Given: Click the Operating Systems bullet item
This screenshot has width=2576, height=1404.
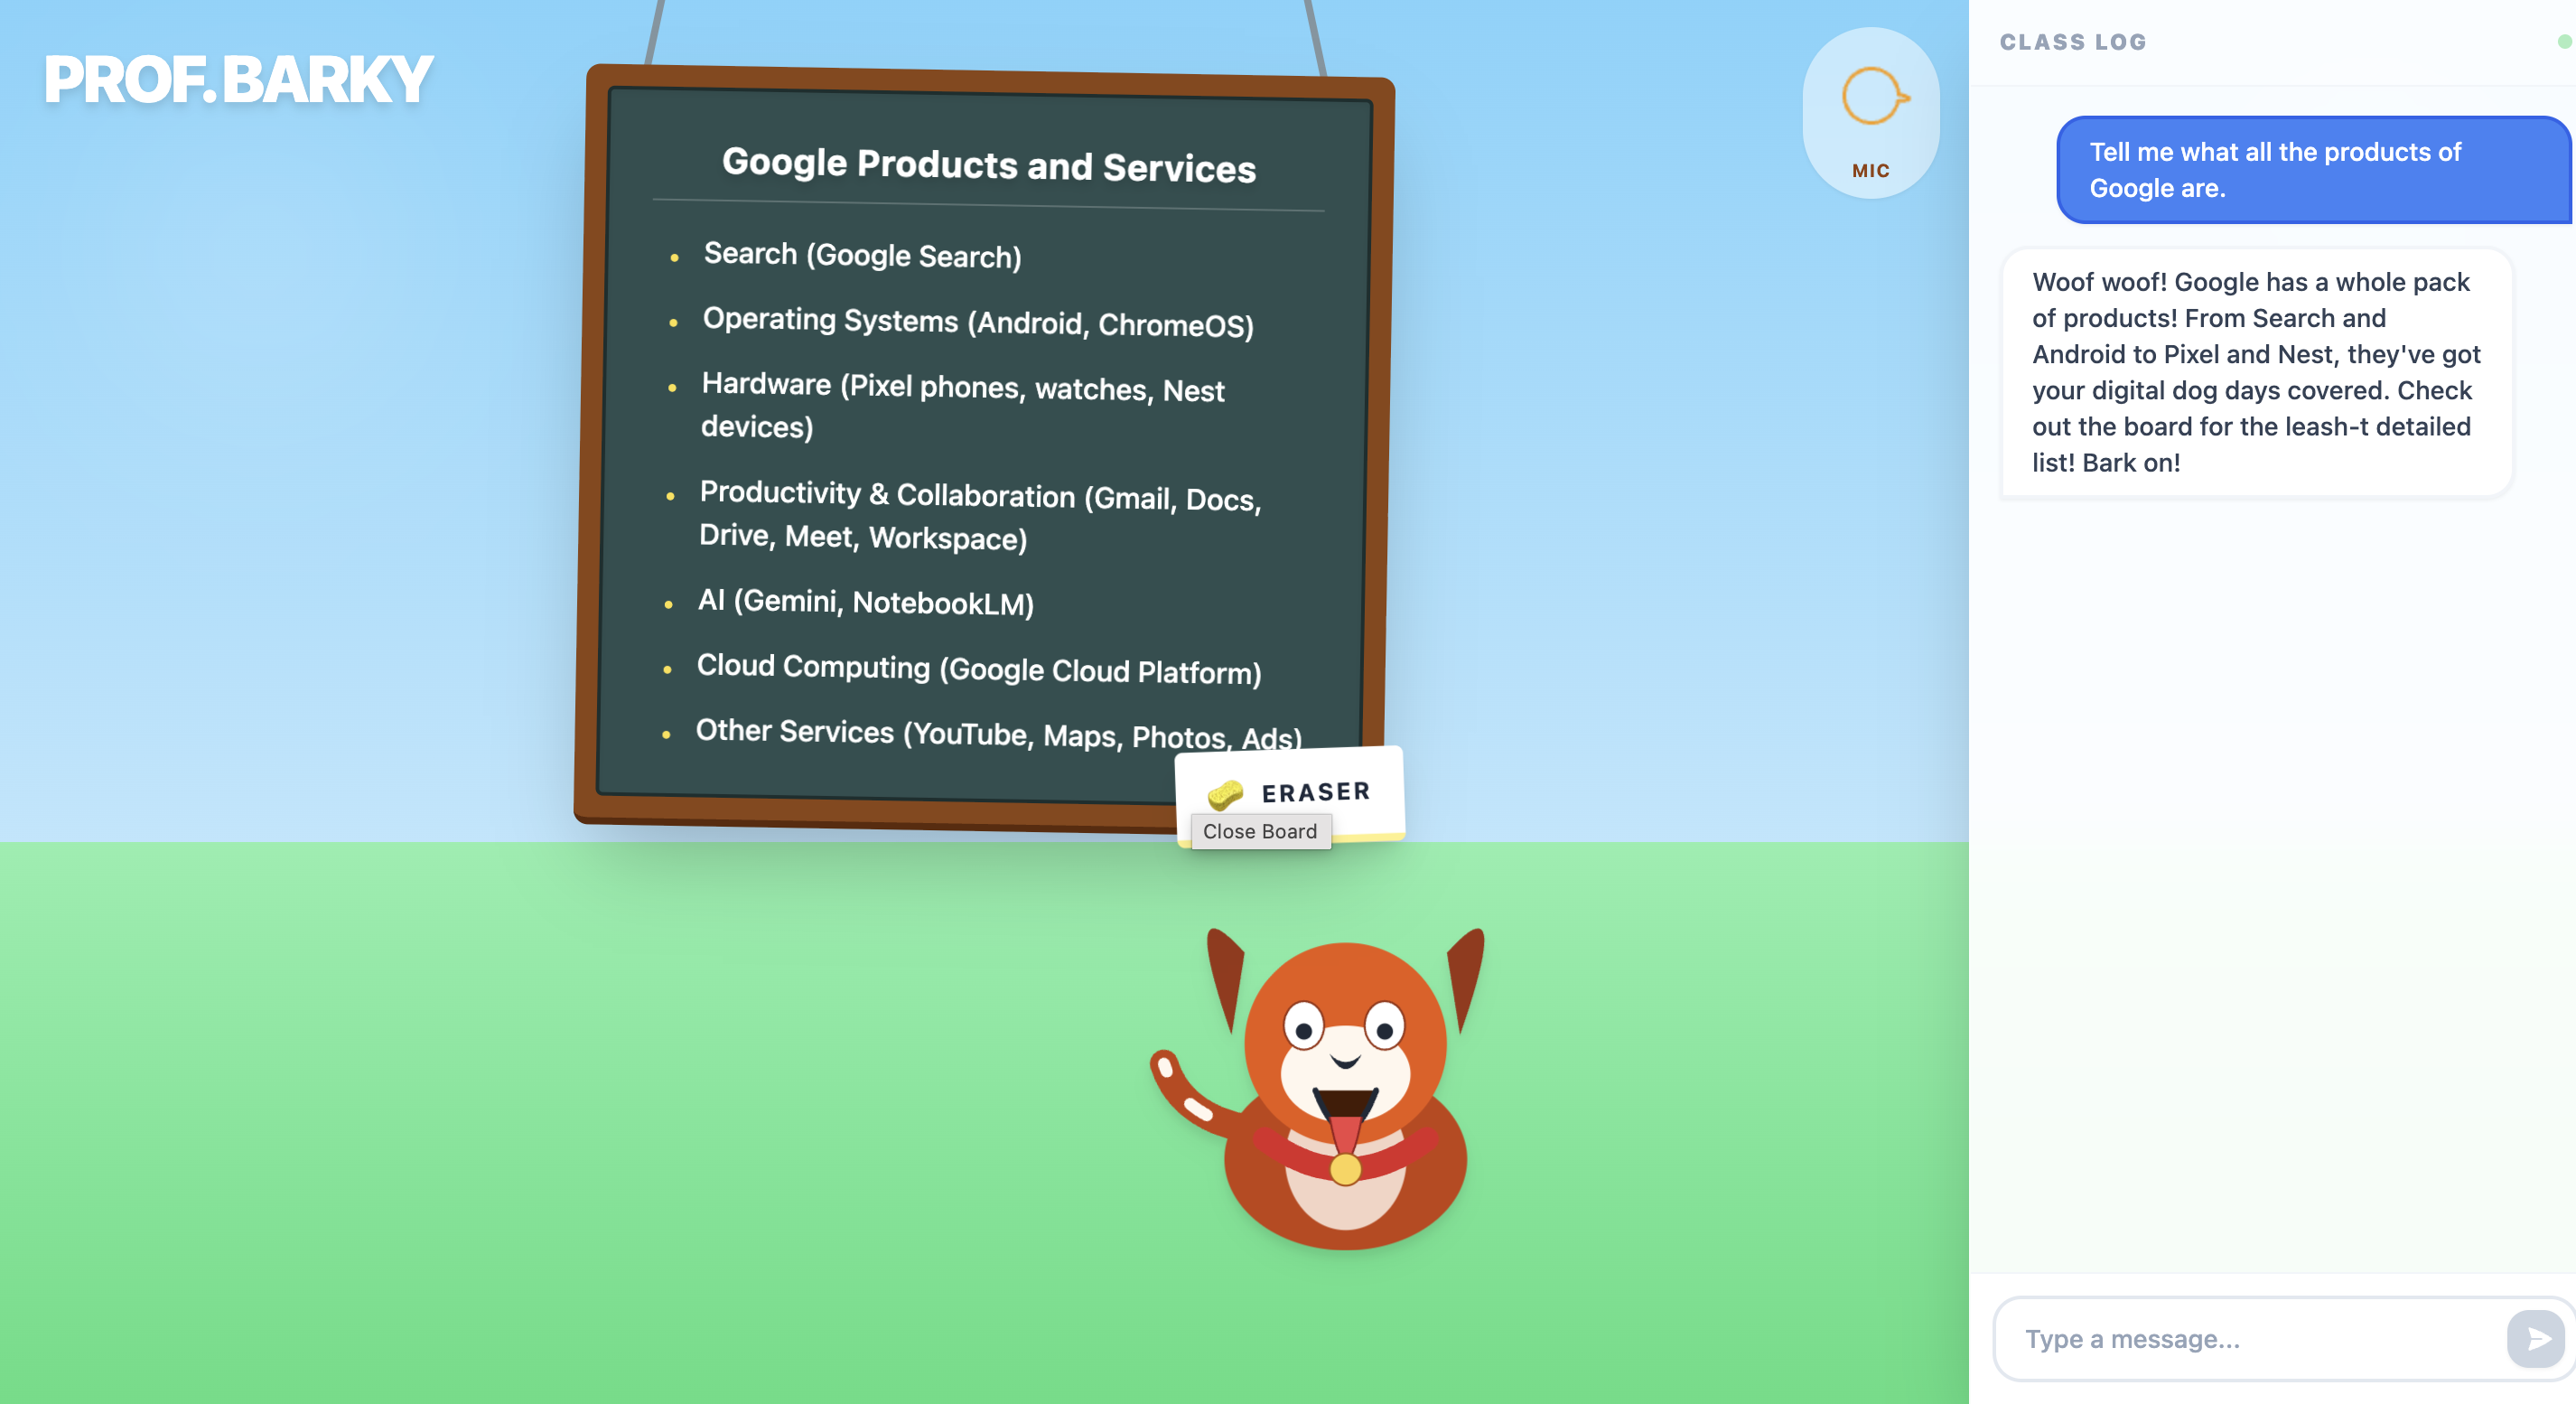Looking at the screenshot, I should (977, 322).
